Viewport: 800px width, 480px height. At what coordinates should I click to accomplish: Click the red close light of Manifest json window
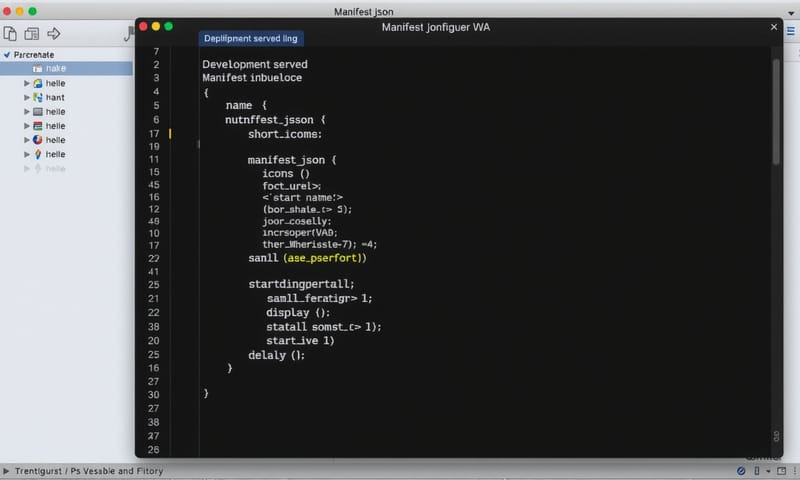tap(7, 11)
